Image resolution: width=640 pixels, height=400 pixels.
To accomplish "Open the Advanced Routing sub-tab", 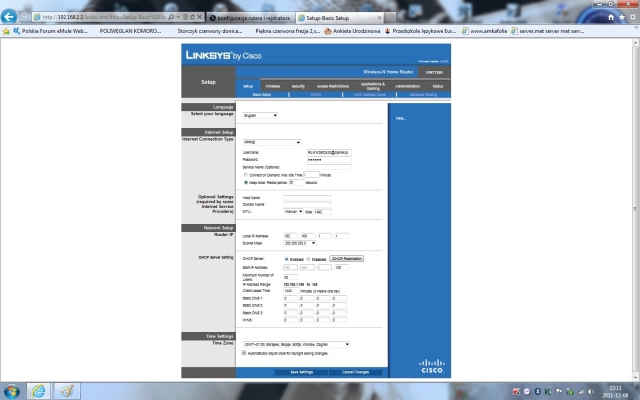I will point(423,95).
